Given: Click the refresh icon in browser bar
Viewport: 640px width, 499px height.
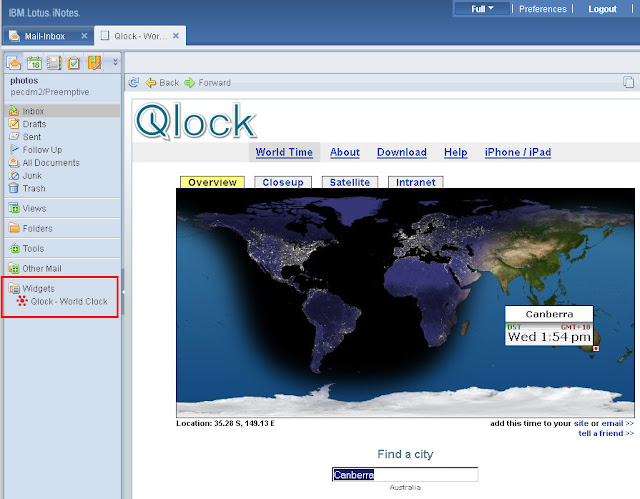Looking at the screenshot, I should click(134, 82).
